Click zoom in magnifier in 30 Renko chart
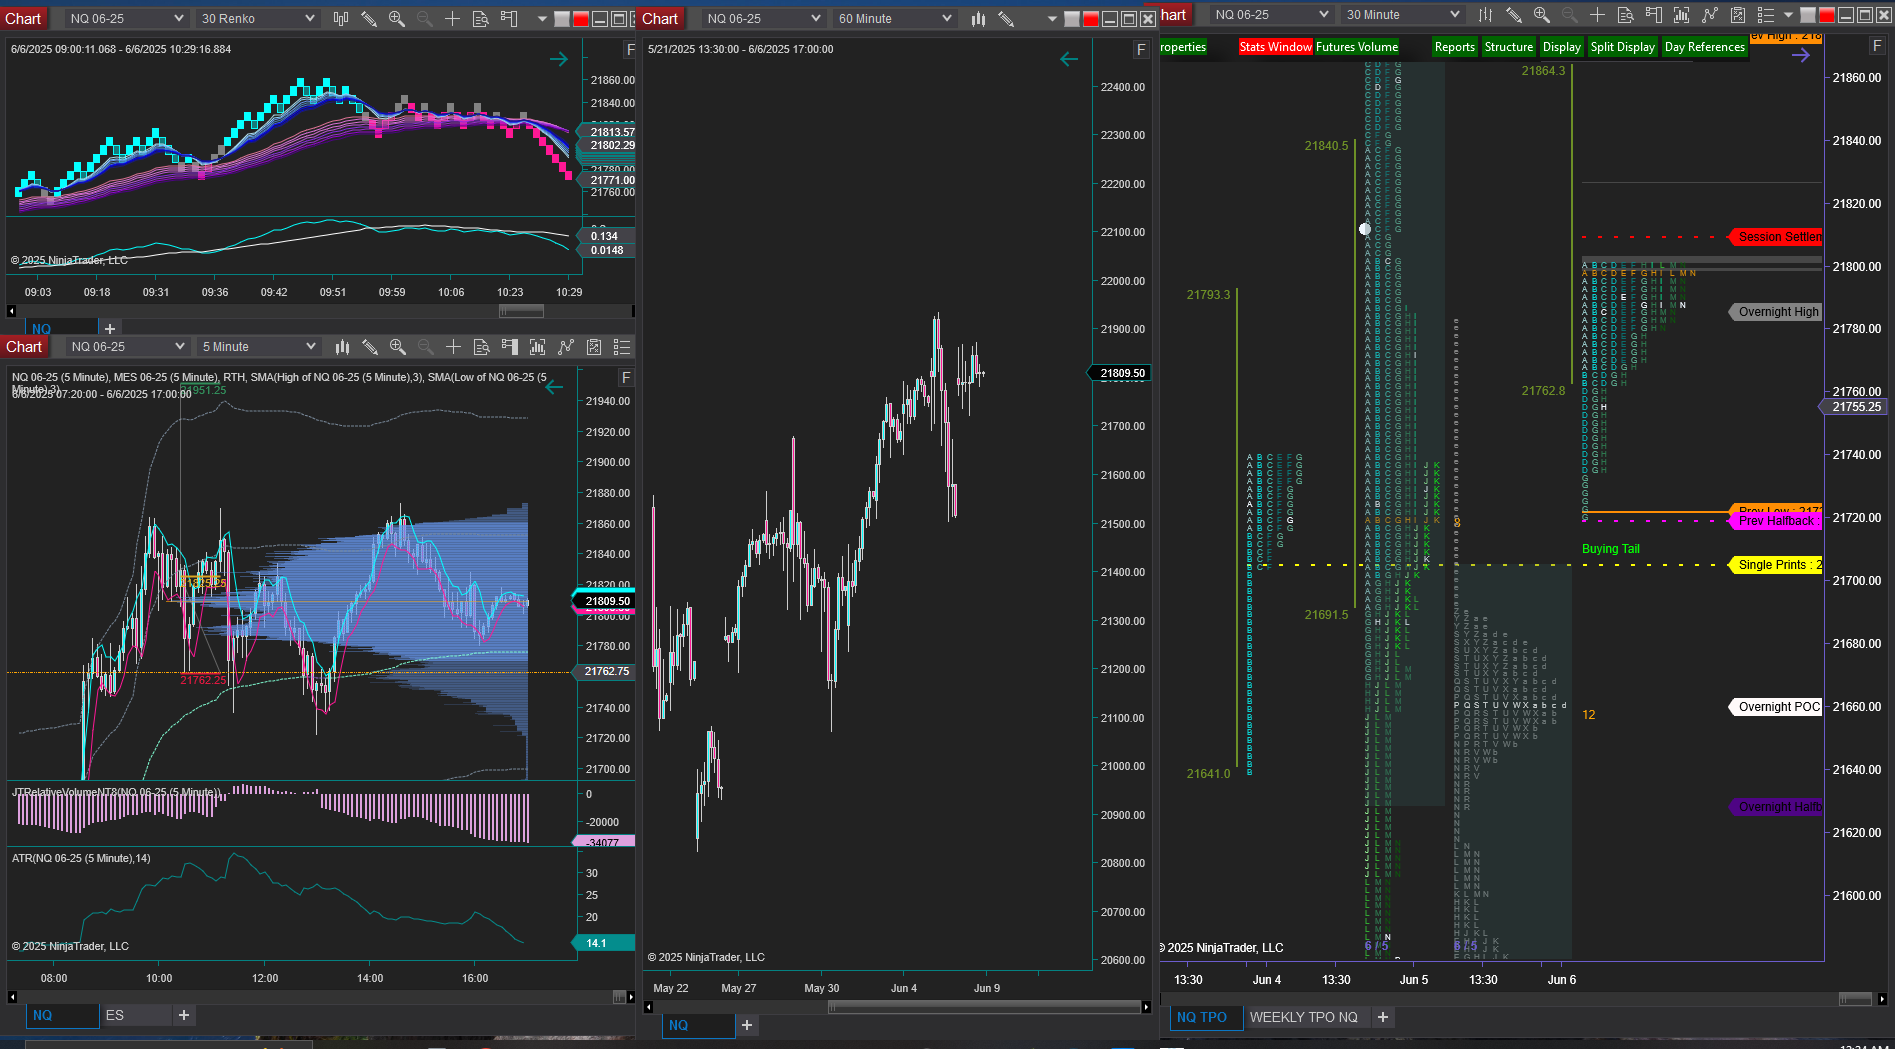The height and width of the screenshot is (1049, 1895). tap(397, 18)
